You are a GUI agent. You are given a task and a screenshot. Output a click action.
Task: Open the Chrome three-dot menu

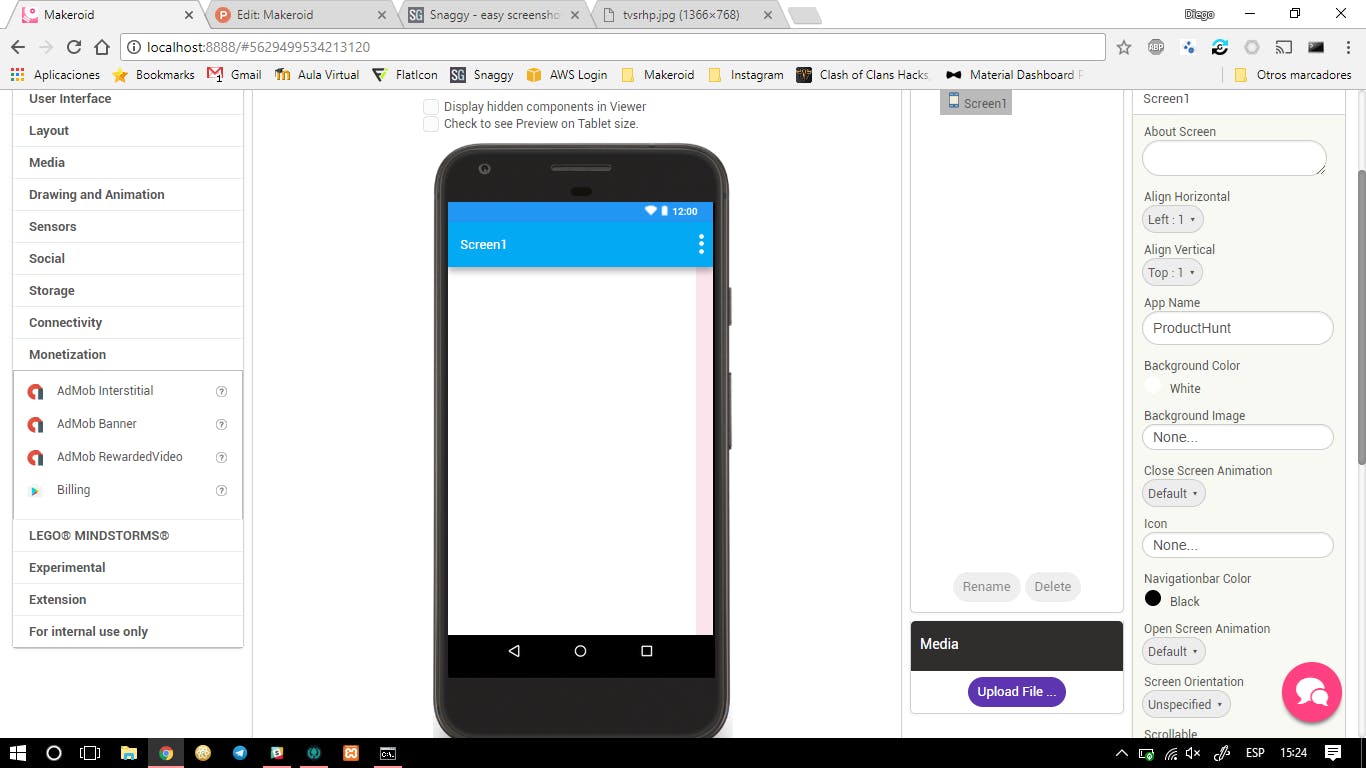1346,47
